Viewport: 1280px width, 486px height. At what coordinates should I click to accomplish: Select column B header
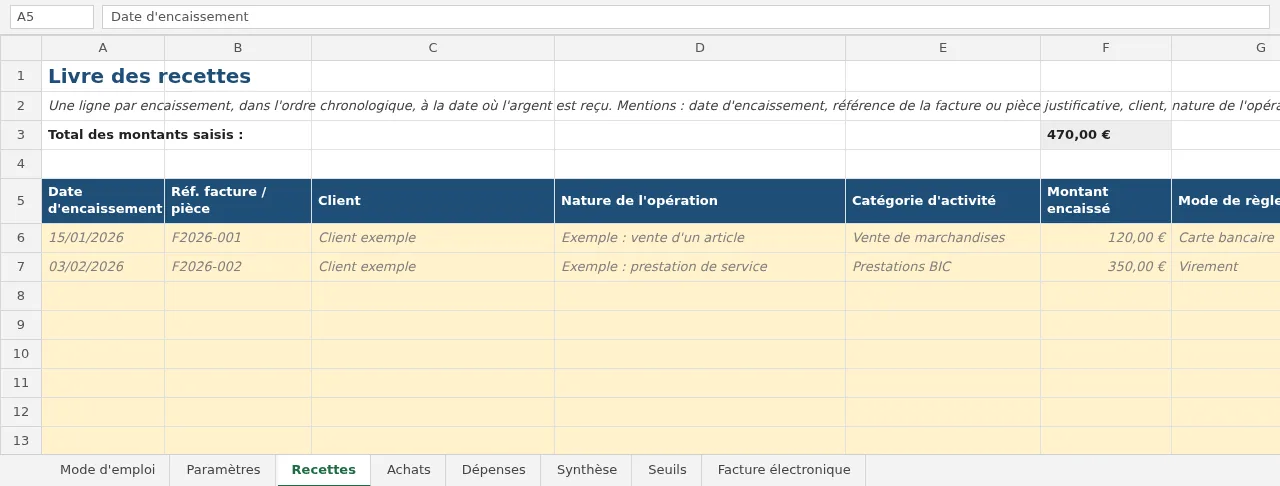pyautogui.click(x=238, y=48)
